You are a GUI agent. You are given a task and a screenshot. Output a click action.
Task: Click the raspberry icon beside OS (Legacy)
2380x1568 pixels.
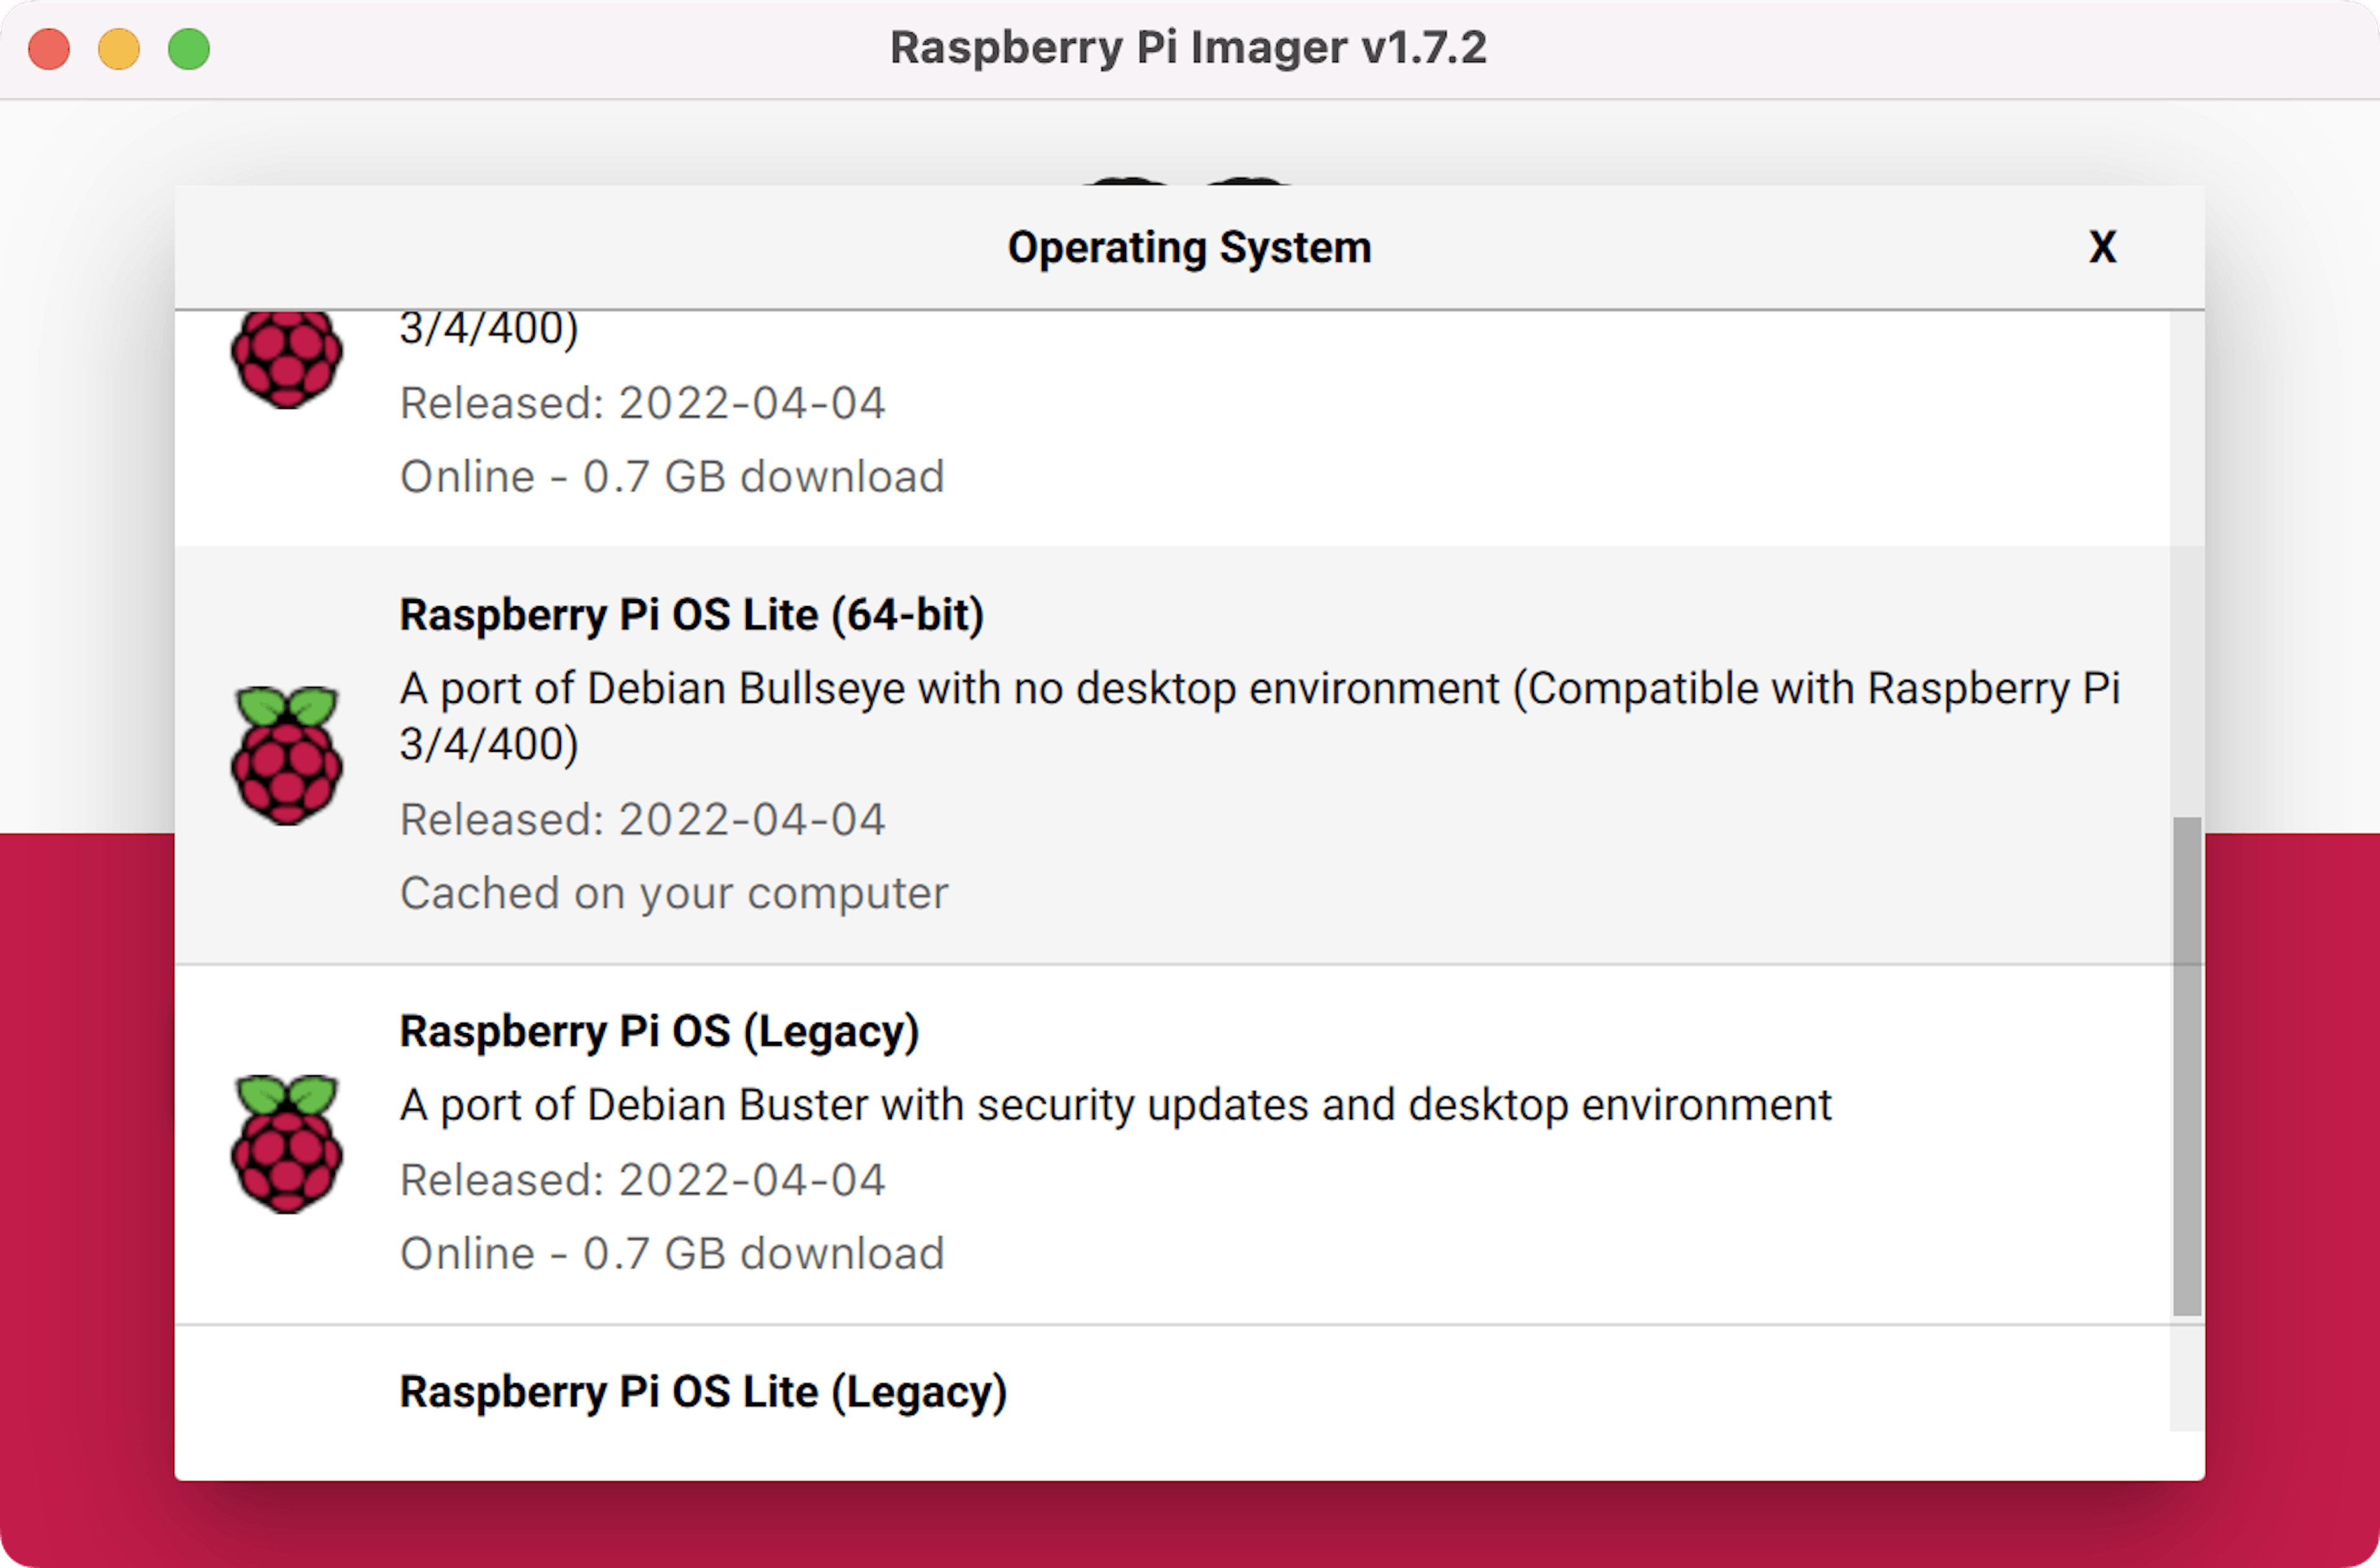[287, 1144]
